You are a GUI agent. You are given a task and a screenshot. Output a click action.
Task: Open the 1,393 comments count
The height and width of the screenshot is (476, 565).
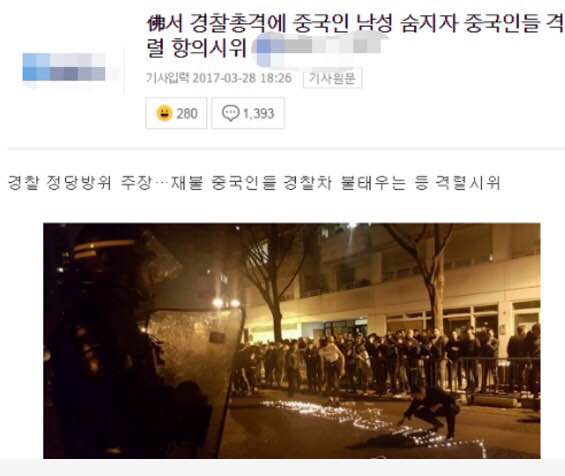(x=259, y=114)
